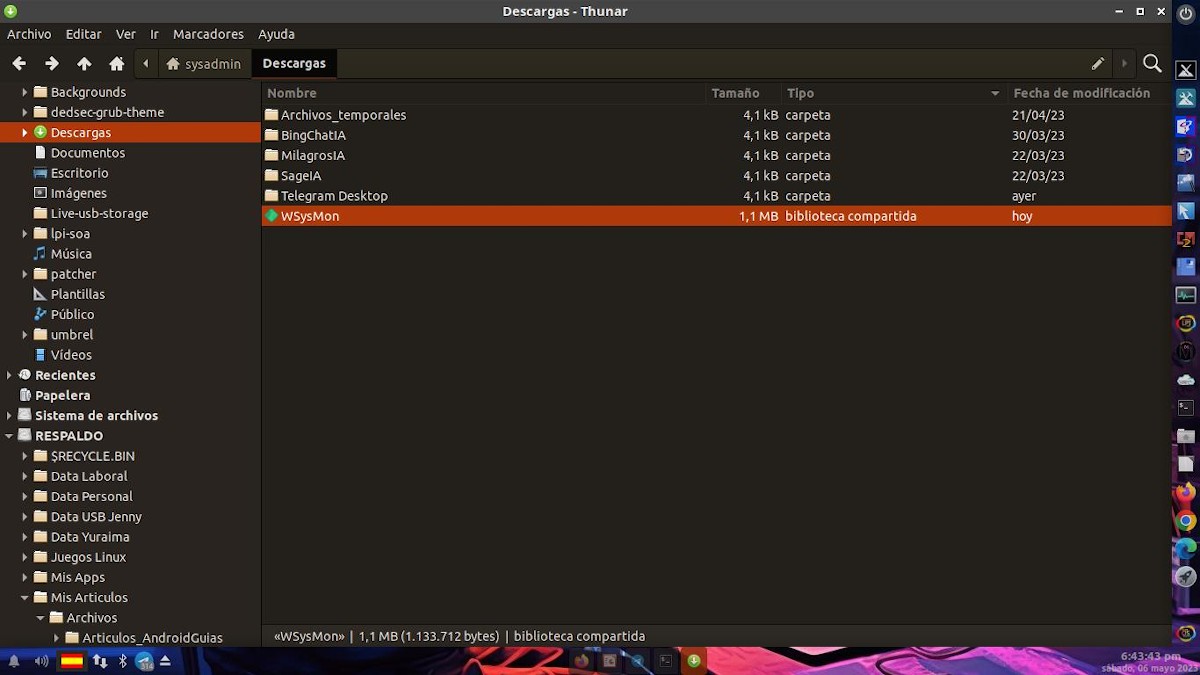Click the power button at top-right corner
This screenshot has width=1200, height=675.
pyautogui.click(x=1186, y=14)
